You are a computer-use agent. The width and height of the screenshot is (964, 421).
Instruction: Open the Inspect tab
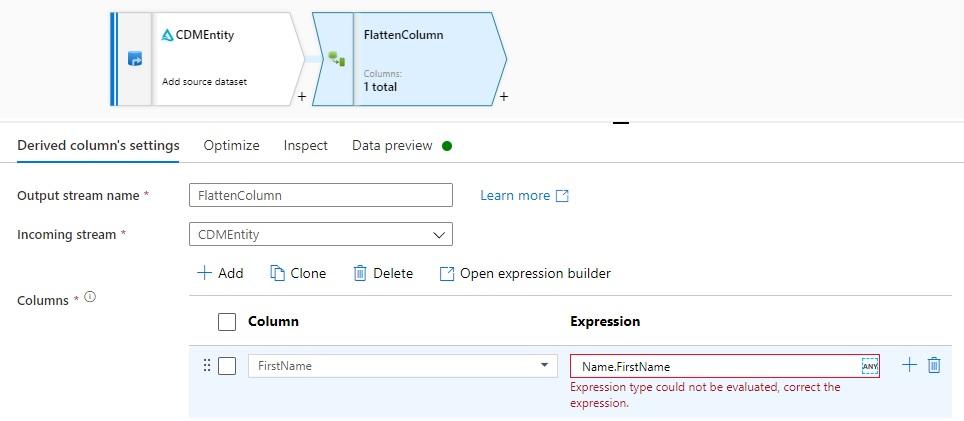tap(305, 145)
